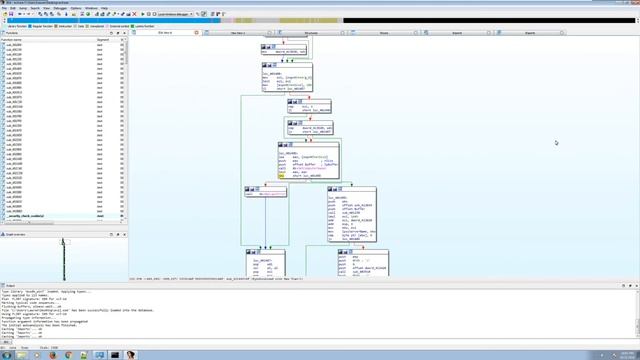Open the File menu

pyautogui.click(x=4, y=8)
